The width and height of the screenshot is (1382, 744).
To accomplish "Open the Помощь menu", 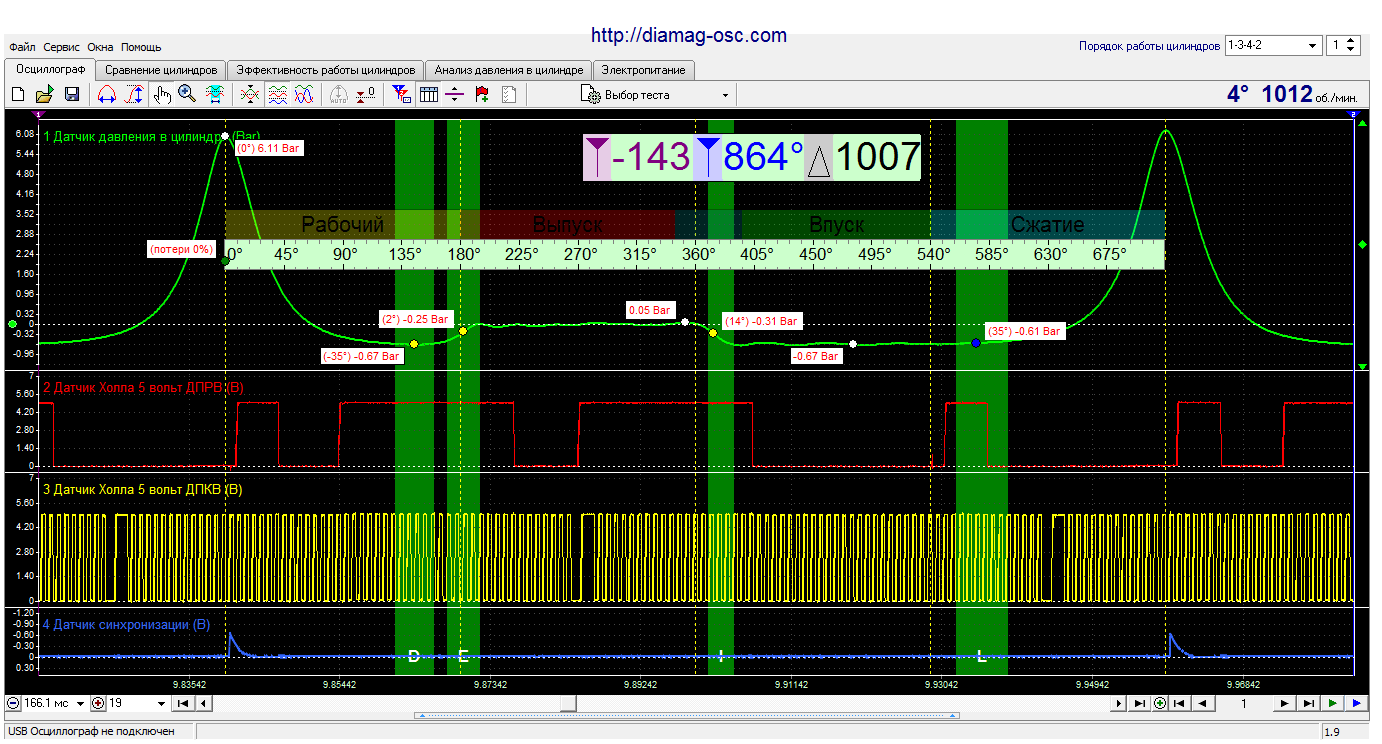I will click(x=141, y=47).
